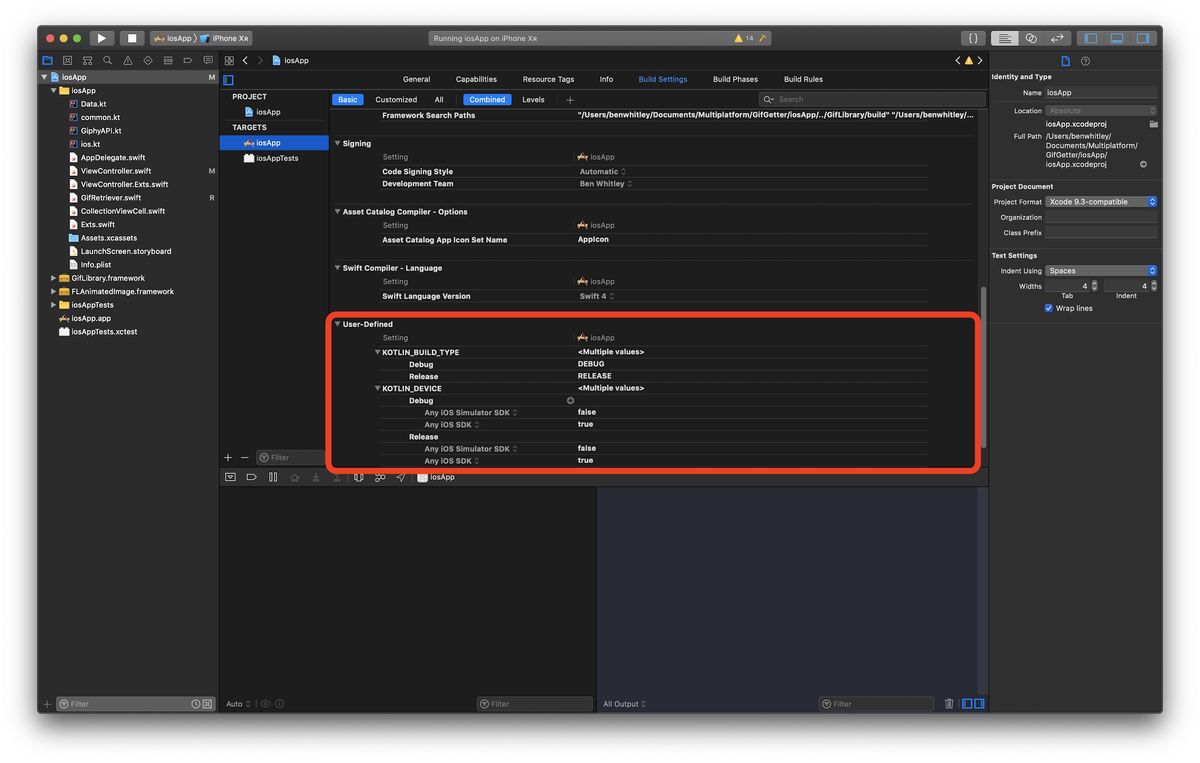Jump to the next issue arrow

point(980,60)
